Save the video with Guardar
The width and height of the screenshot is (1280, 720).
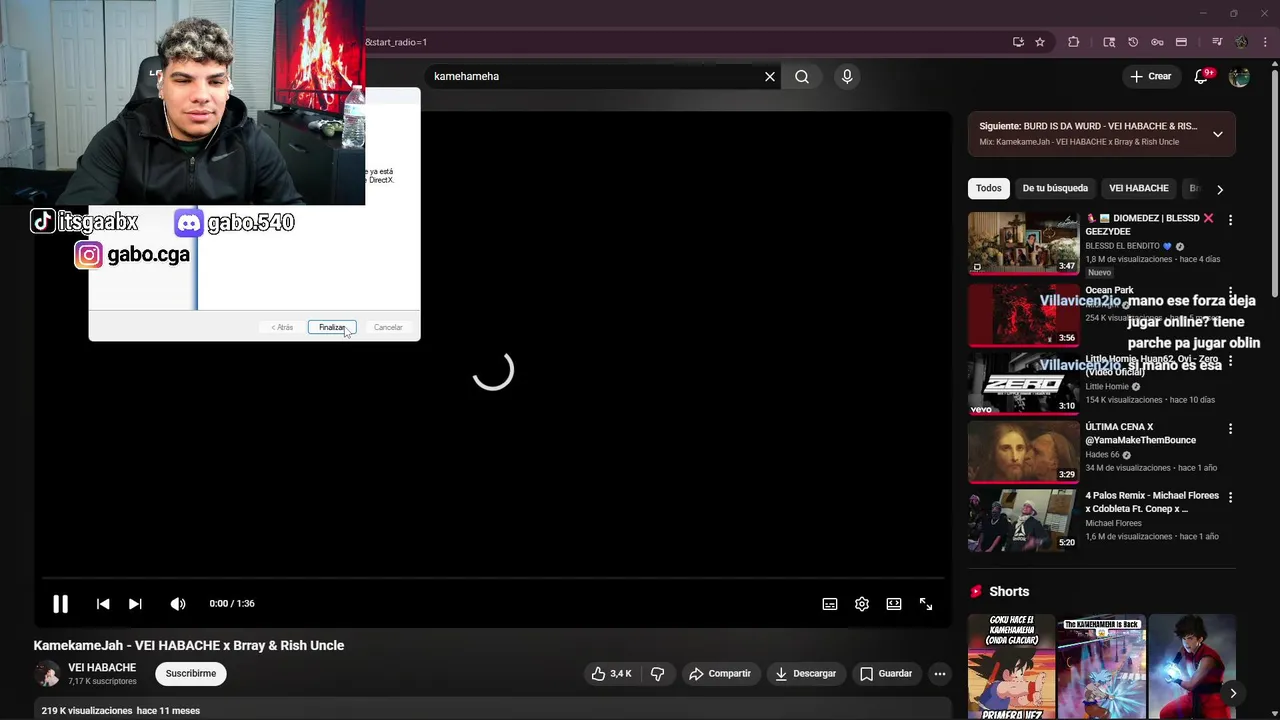pos(887,674)
